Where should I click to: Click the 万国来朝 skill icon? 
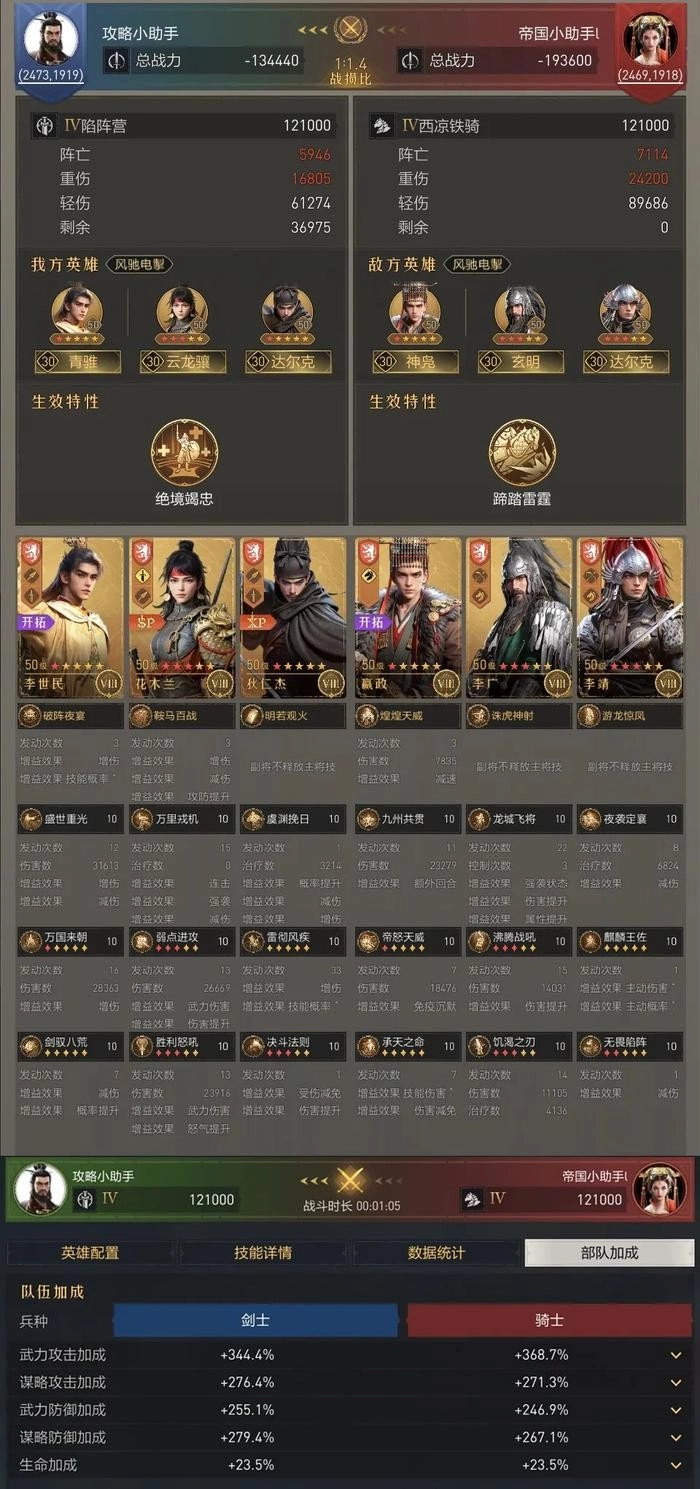pyautogui.click(x=31, y=940)
